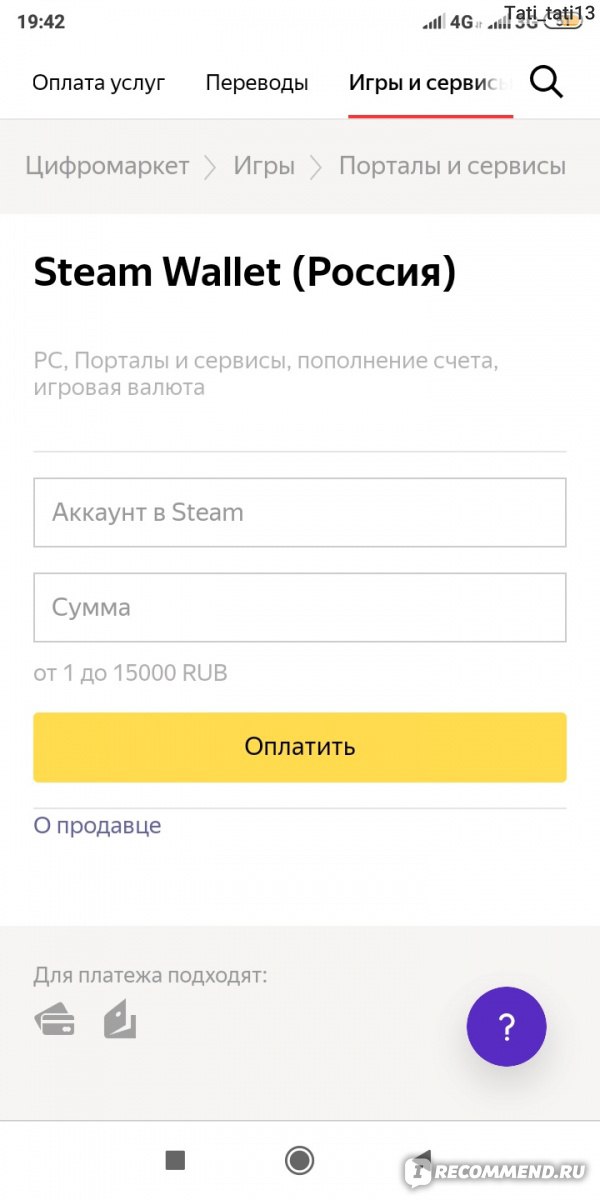
Task: Open the search magnifier icon
Action: pyautogui.click(x=546, y=82)
